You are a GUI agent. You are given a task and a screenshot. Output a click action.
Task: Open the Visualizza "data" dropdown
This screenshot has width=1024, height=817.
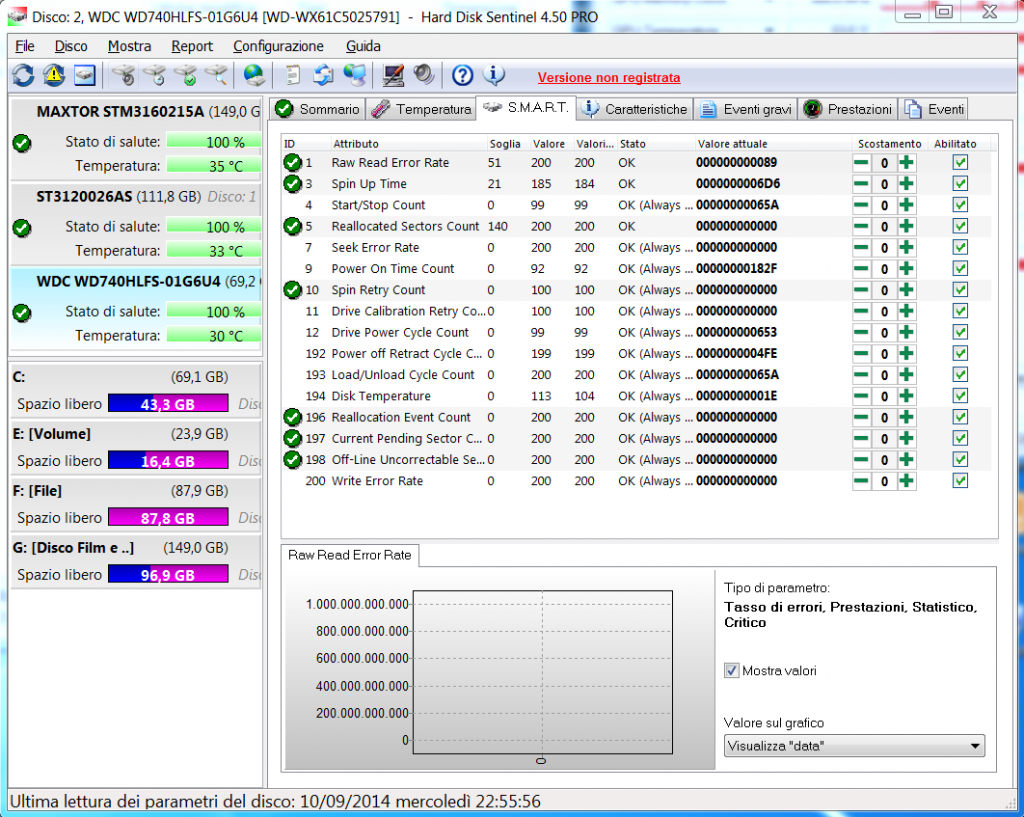[853, 746]
